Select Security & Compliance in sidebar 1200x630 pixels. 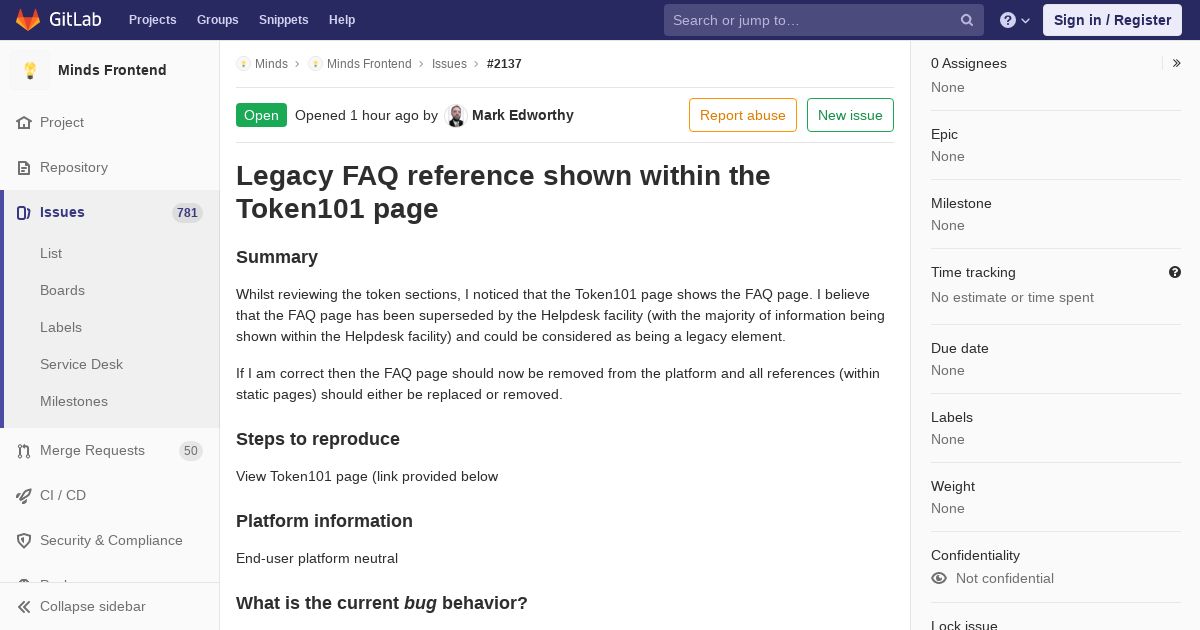pyautogui.click(x=110, y=540)
